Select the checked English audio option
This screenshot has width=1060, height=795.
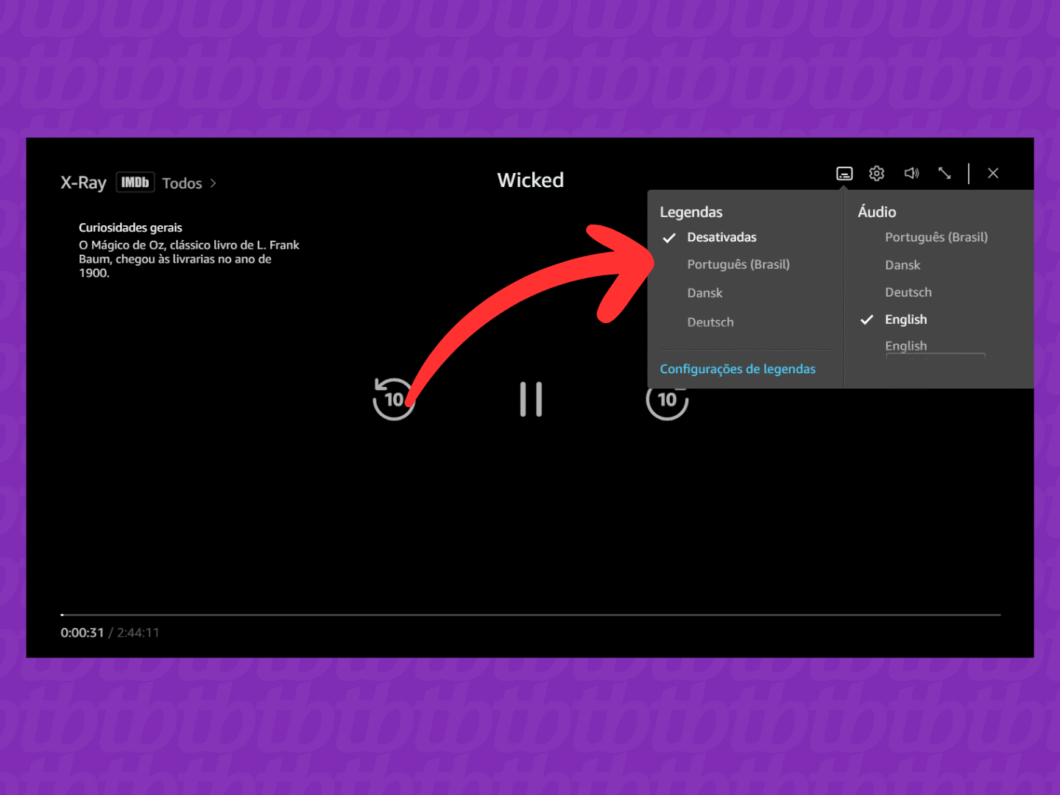pyautogui.click(x=906, y=319)
